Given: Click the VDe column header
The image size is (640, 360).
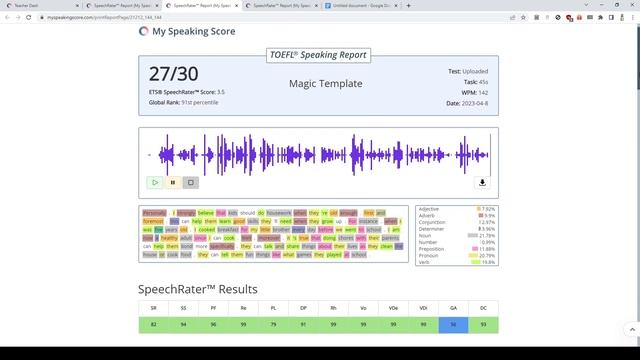Looking at the screenshot, I should click(x=393, y=308).
